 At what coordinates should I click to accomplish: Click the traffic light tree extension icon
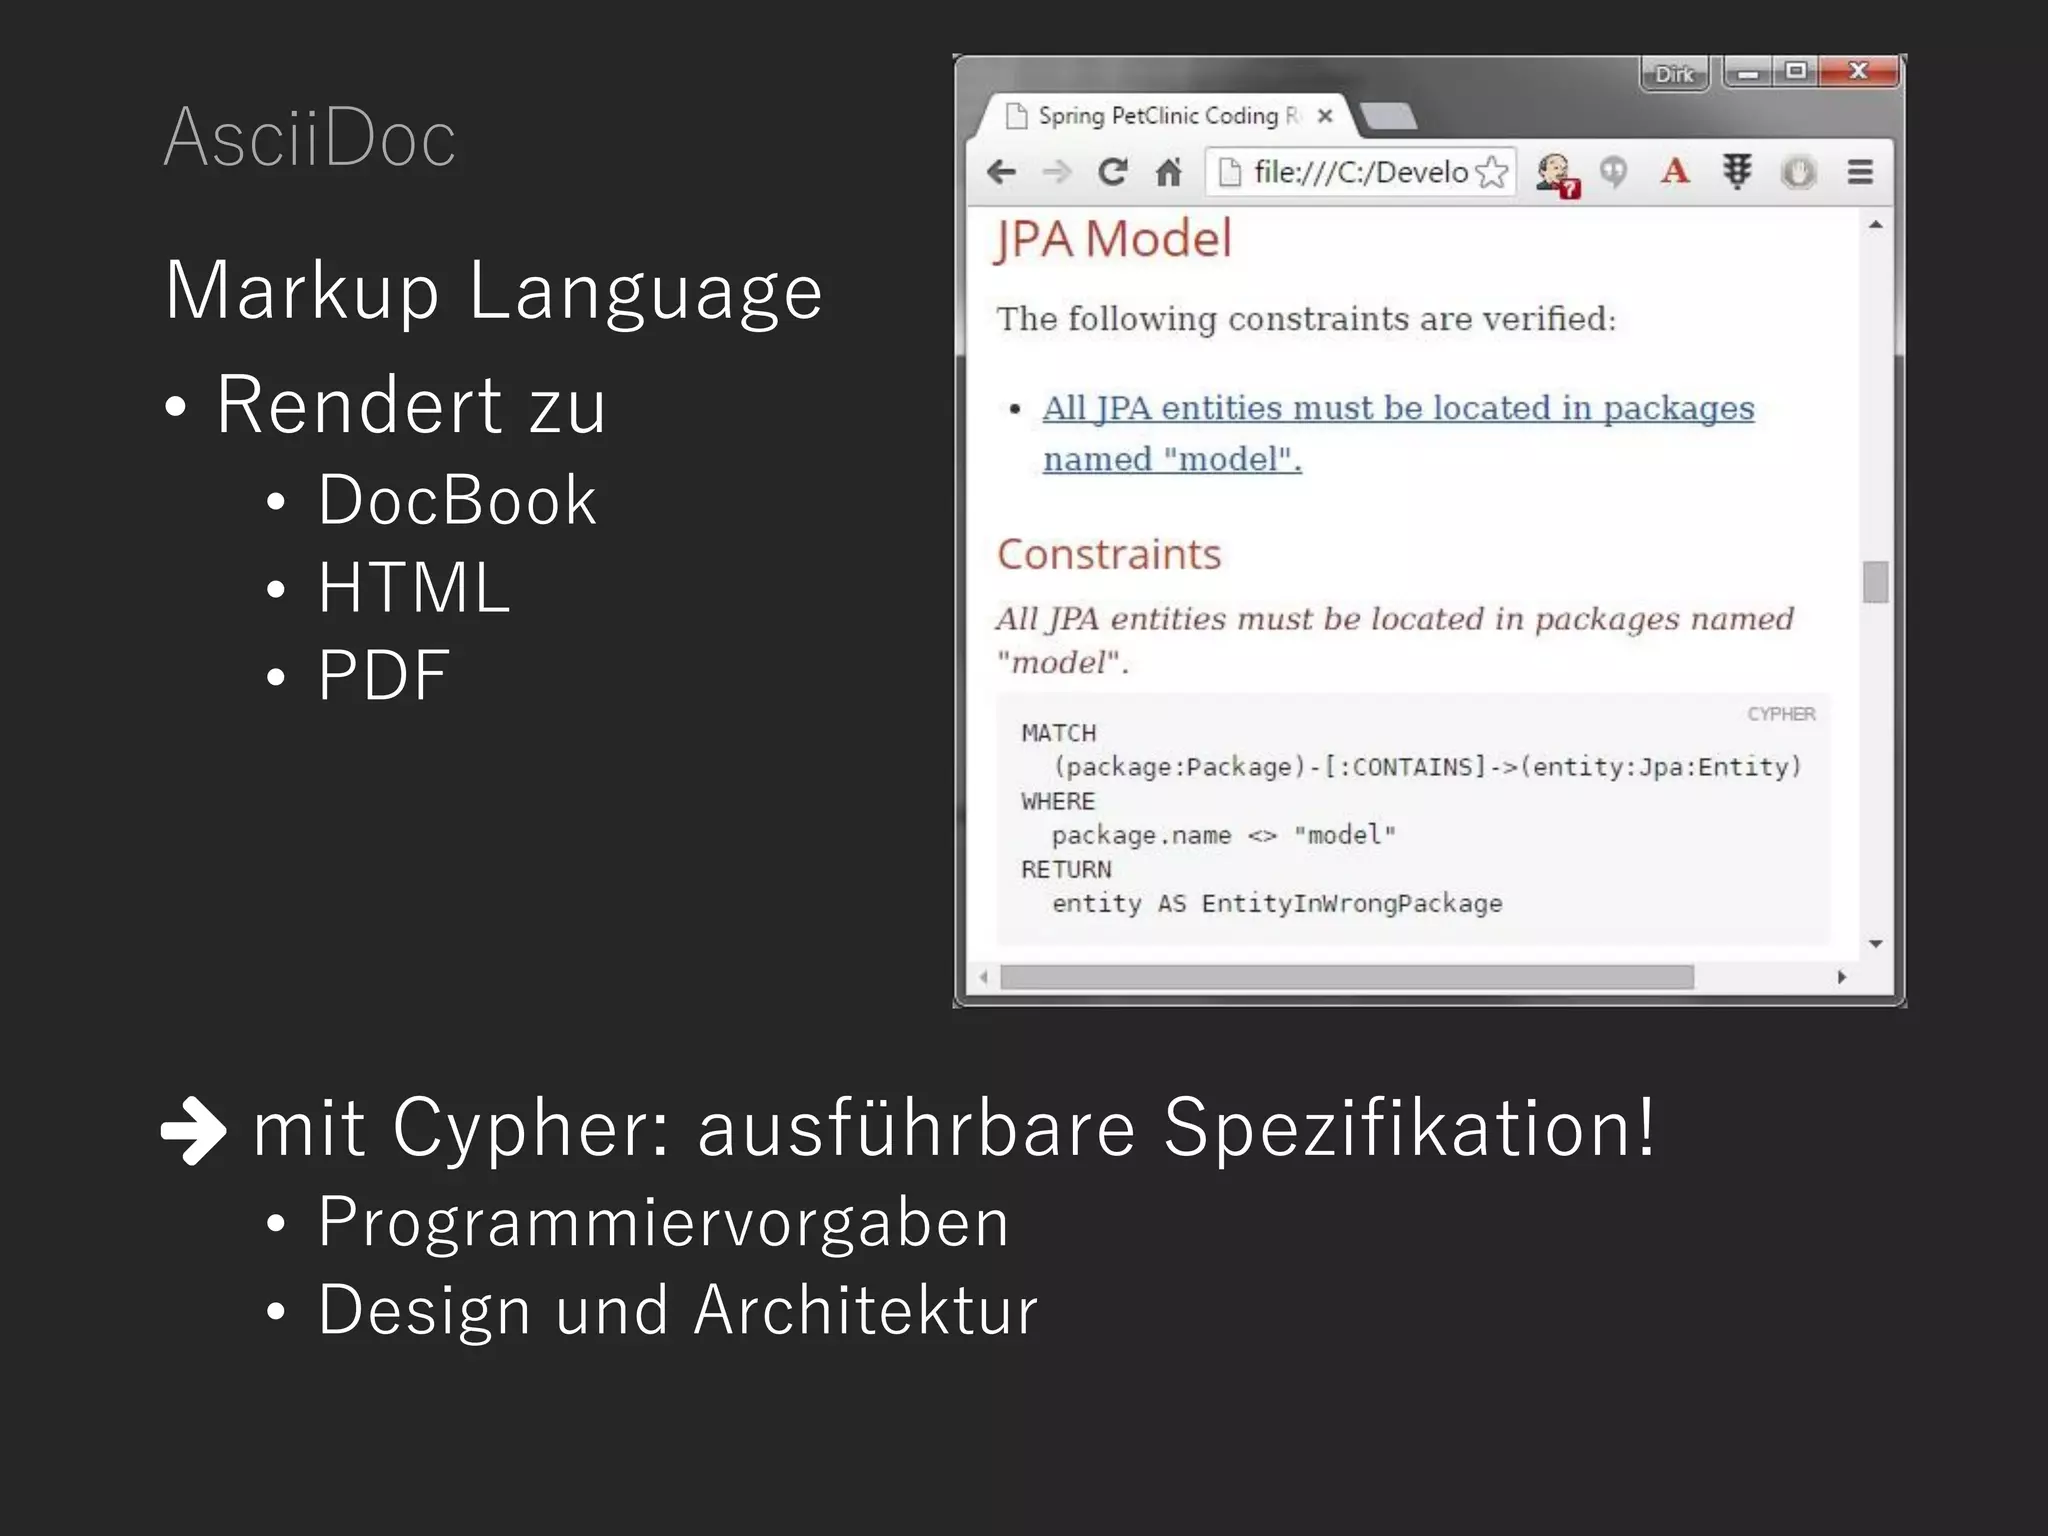tap(1737, 171)
